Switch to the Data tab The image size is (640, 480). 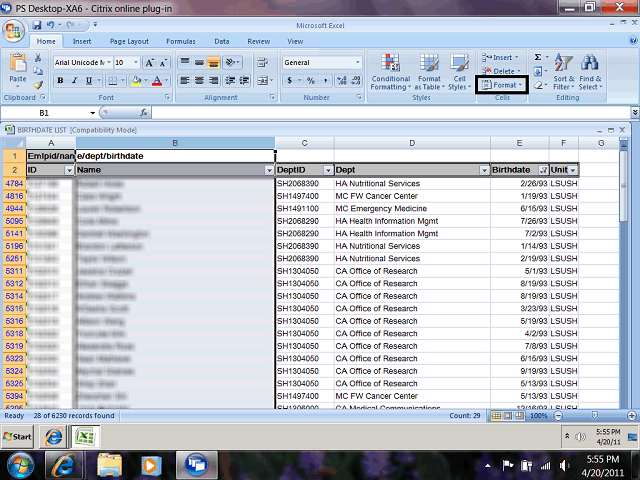(222, 41)
